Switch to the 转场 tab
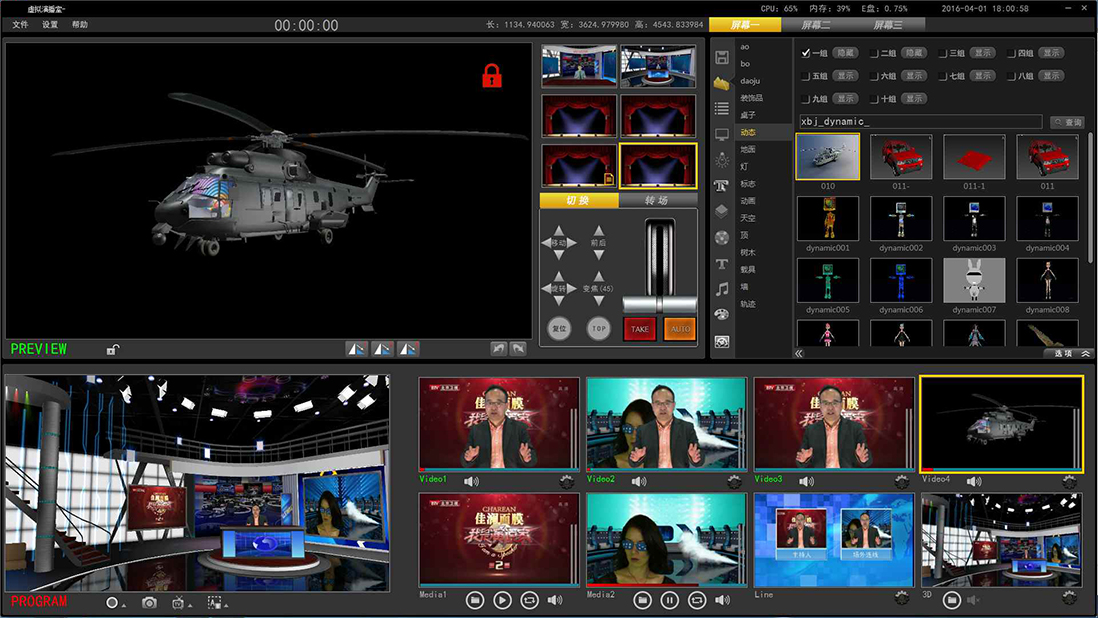This screenshot has height=618, width=1098. pos(657,201)
